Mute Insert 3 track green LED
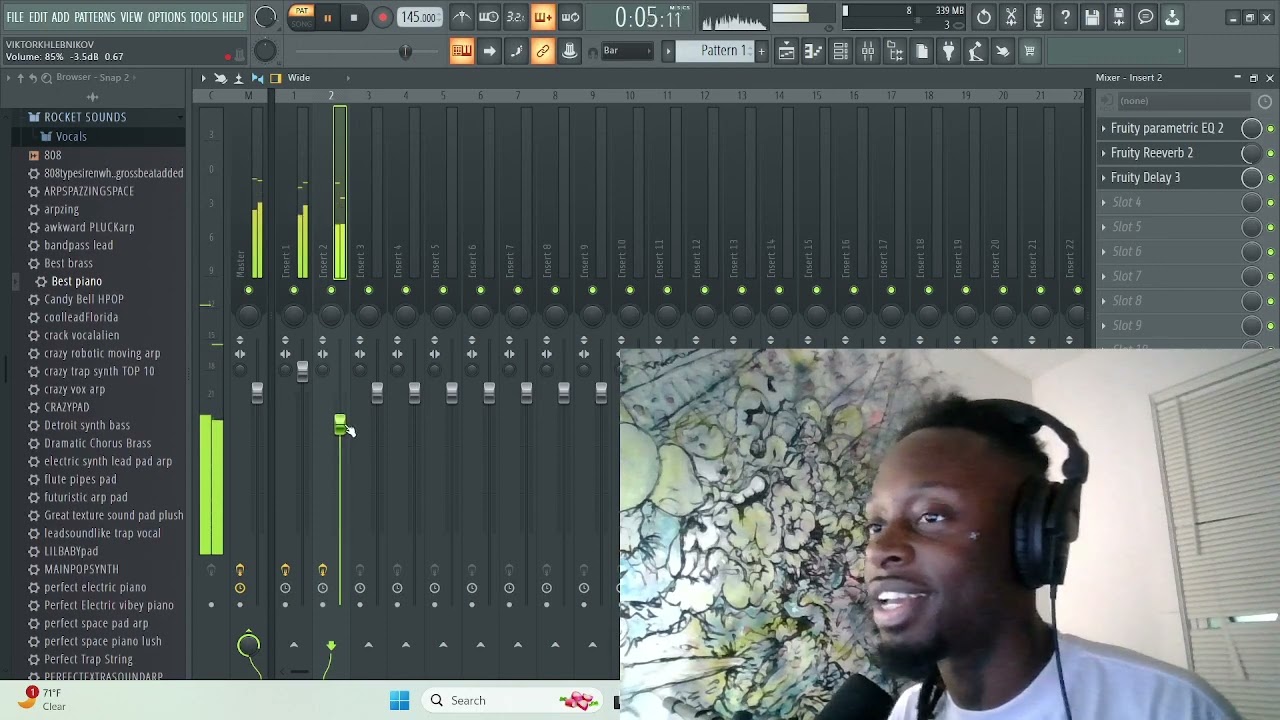1280x720 pixels. click(x=369, y=290)
